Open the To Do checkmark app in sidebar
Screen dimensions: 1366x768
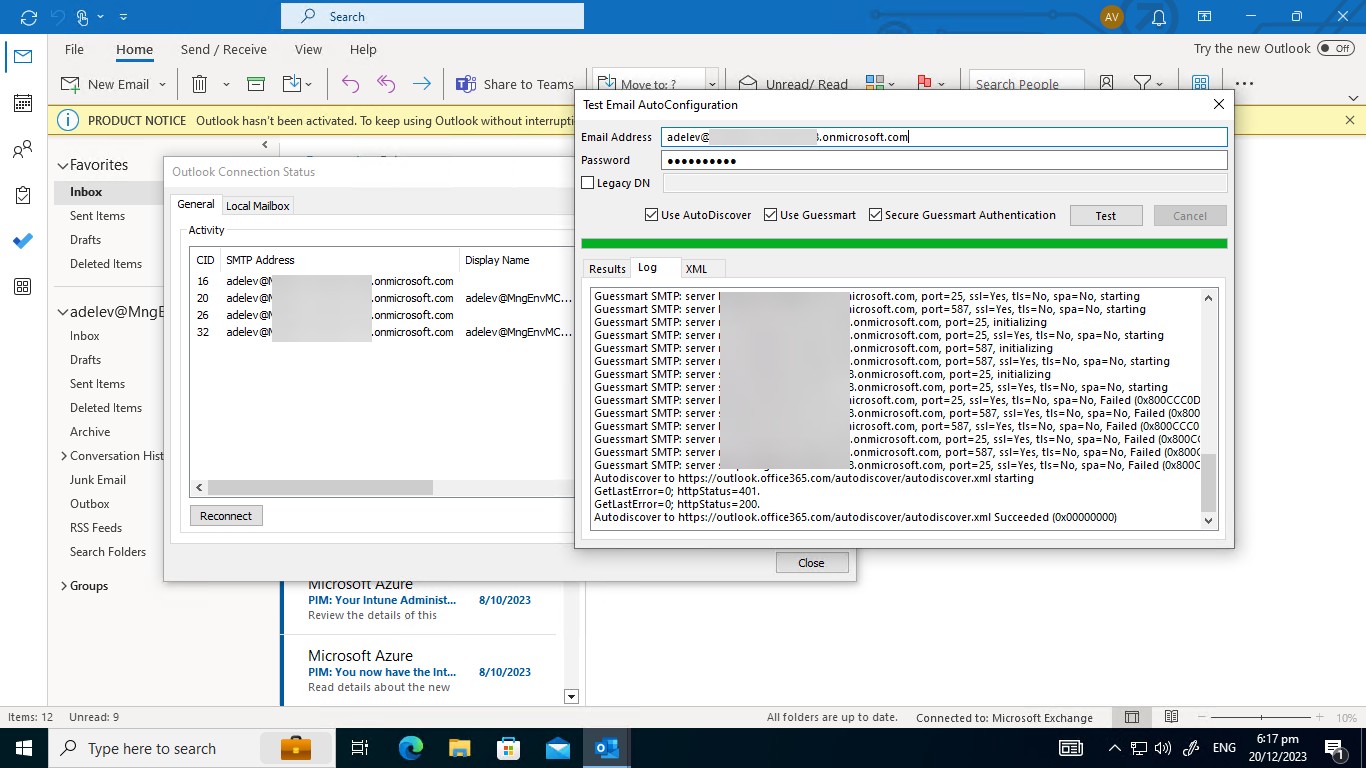coord(23,242)
